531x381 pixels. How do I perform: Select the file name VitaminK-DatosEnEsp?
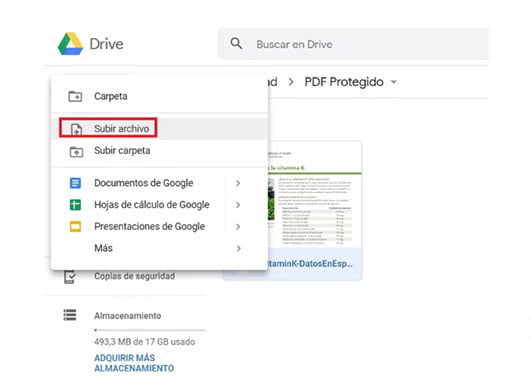tap(310, 264)
